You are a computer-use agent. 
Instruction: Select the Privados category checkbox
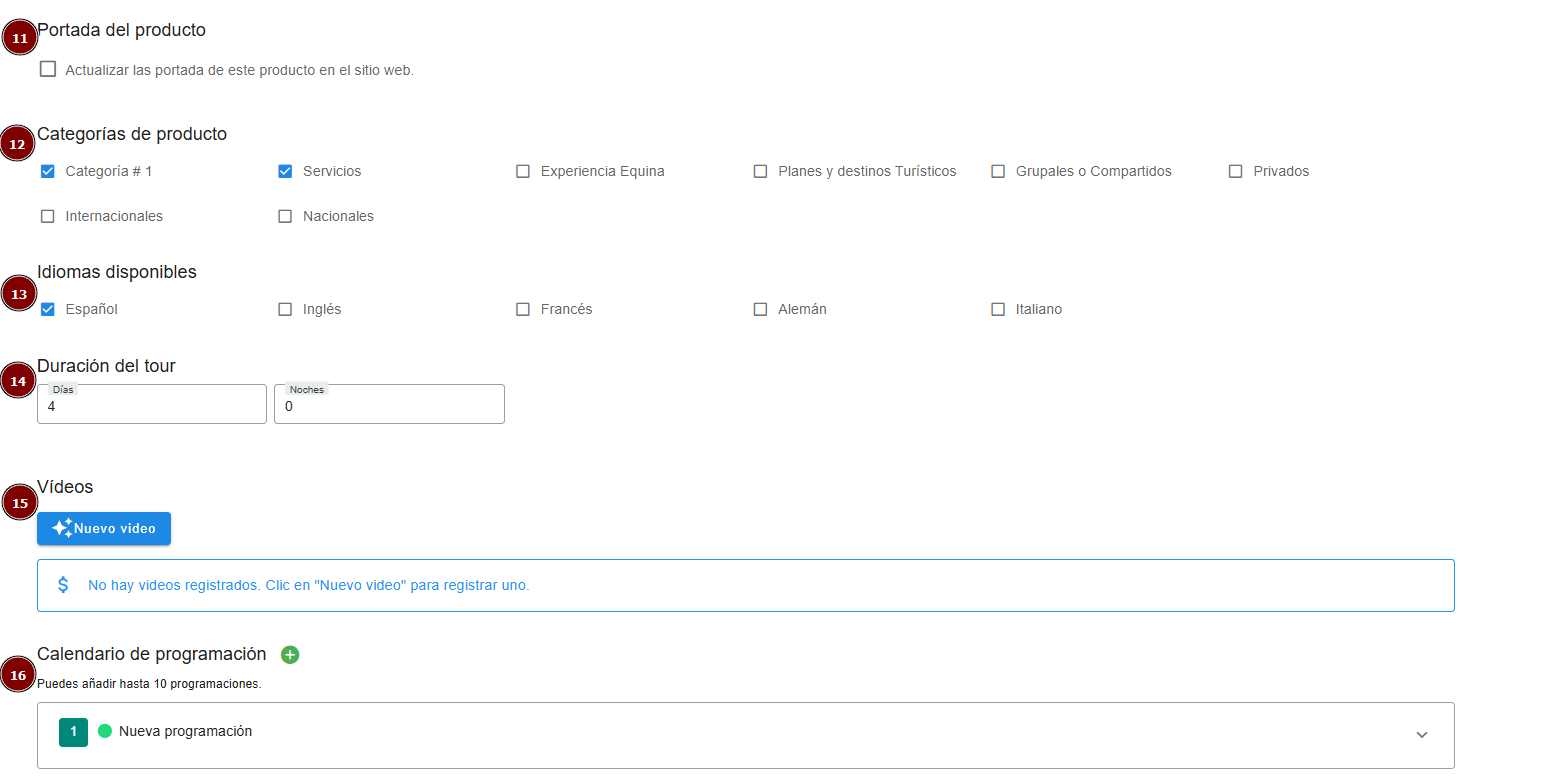[1235, 172]
